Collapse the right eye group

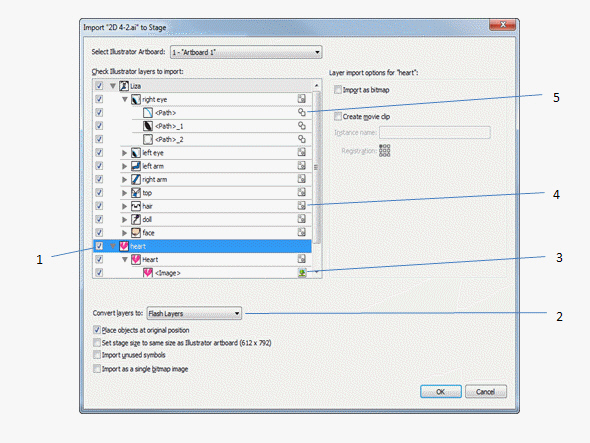125,99
